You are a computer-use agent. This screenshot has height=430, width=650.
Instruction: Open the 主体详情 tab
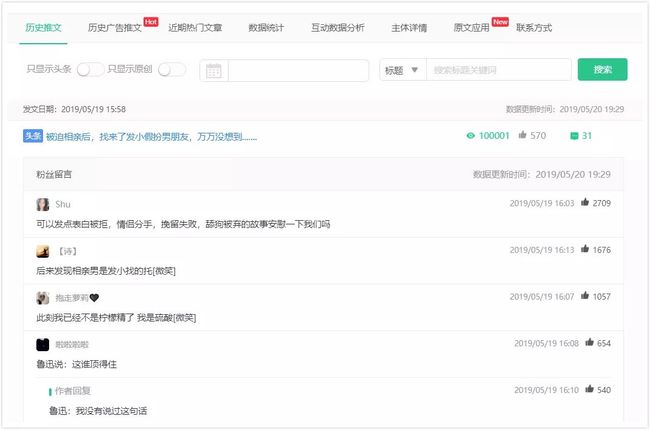click(x=409, y=28)
